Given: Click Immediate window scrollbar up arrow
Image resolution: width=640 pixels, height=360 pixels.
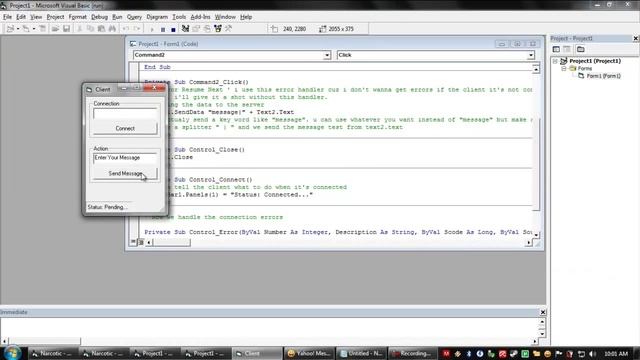Looking at the screenshot, I should (x=542, y=322).
